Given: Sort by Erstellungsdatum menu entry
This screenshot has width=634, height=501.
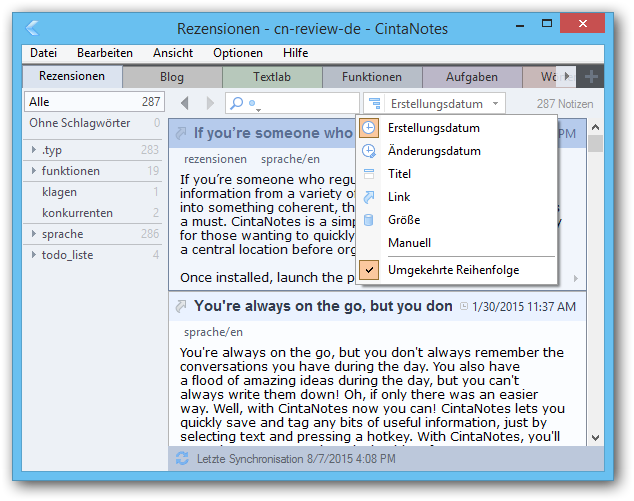Looking at the screenshot, I should pyautogui.click(x=457, y=128).
